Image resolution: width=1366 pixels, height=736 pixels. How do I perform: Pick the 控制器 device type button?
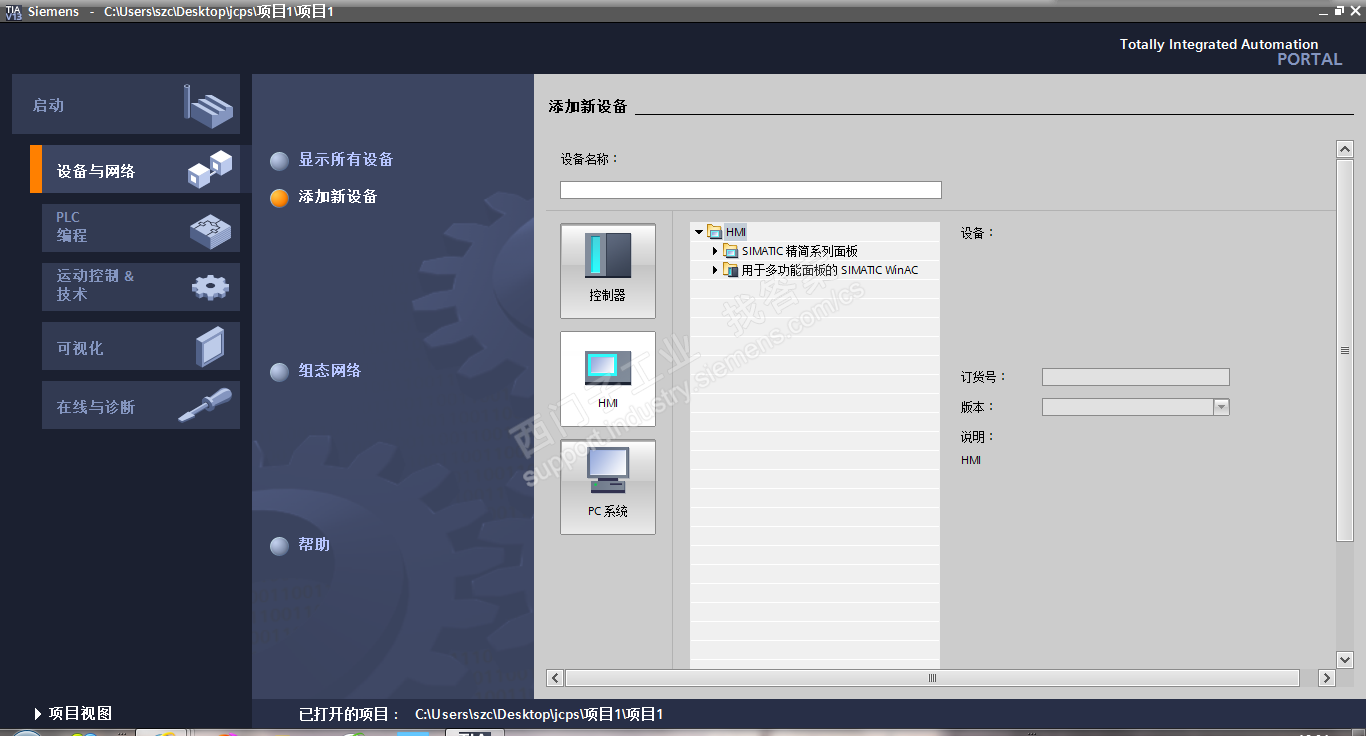click(x=608, y=271)
